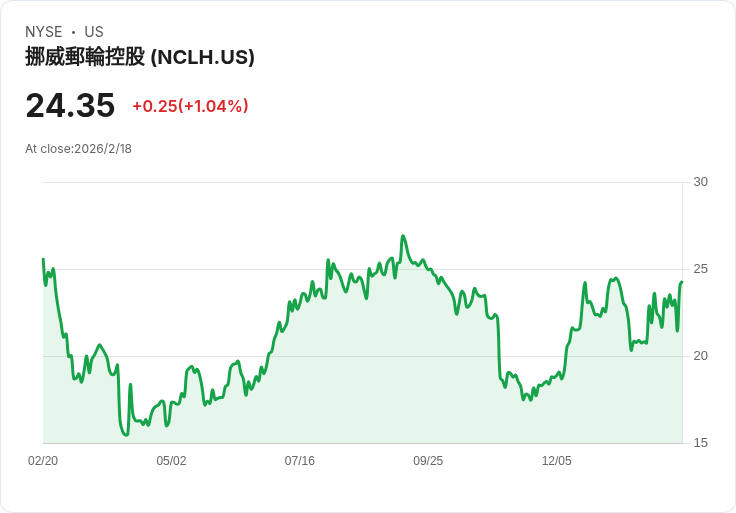Click the At close 2026/2/18 timestamp
The height and width of the screenshot is (513, 736).
coord(78,149)
